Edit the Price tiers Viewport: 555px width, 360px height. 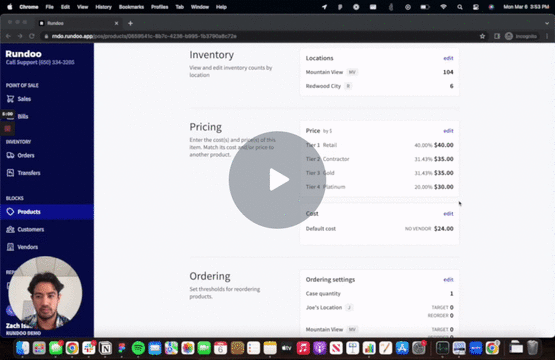tap(448, 131)
